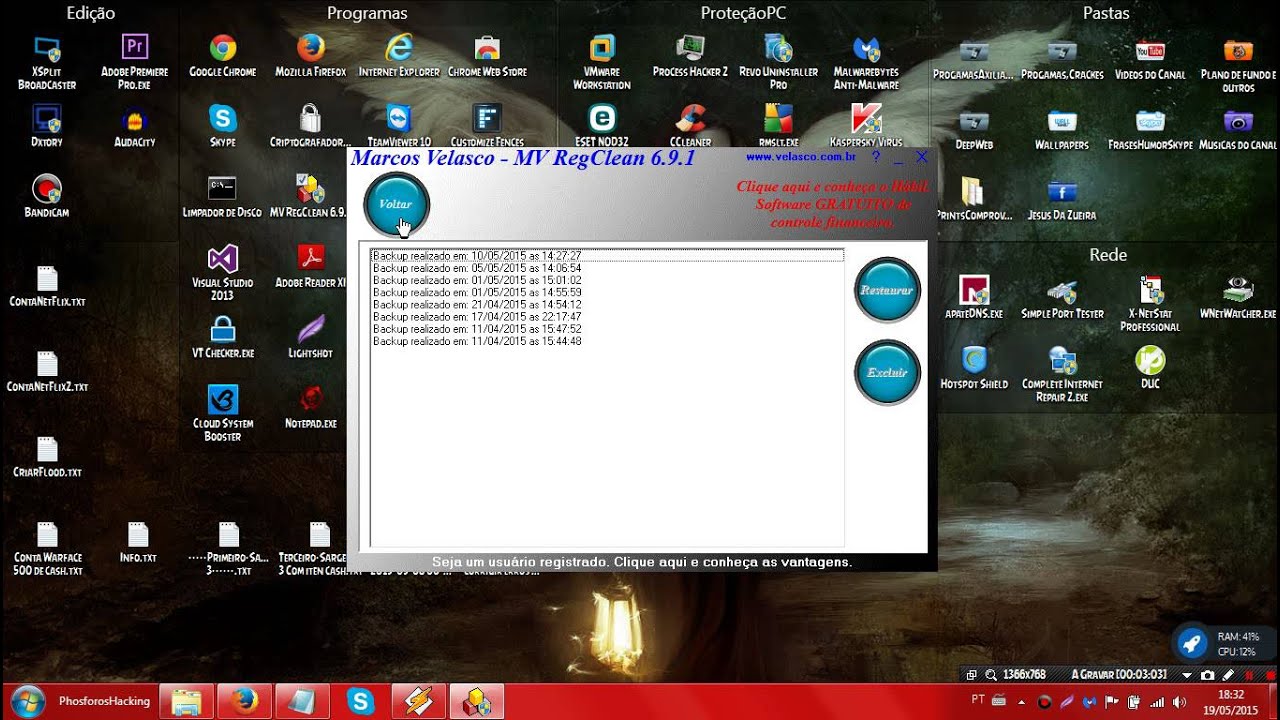Open File Explorer from the taskbar

click(x=186, y=702)
